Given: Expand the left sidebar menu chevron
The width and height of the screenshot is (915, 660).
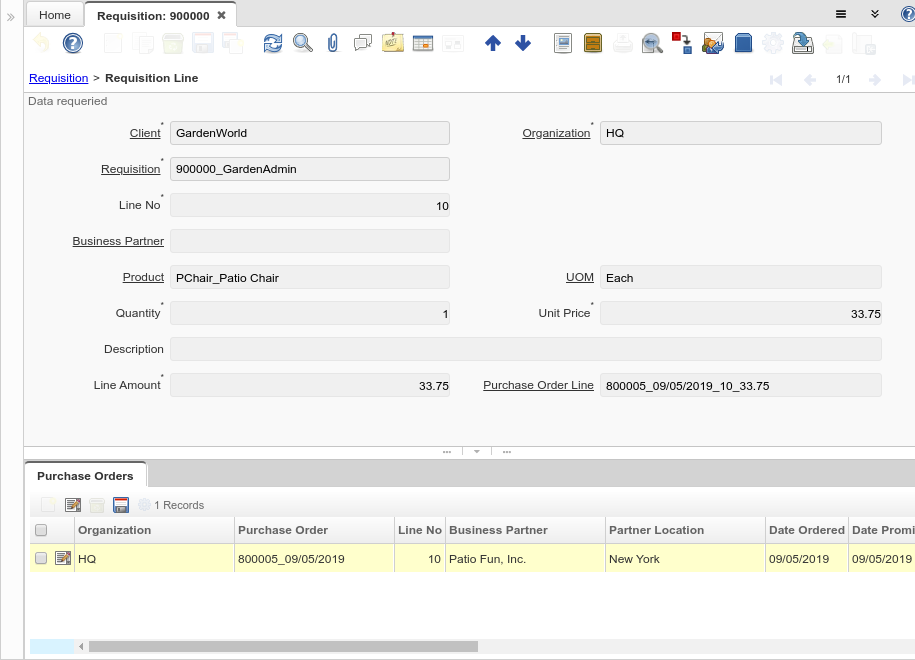Looking at the screenshot, I should tap(11, 17).
